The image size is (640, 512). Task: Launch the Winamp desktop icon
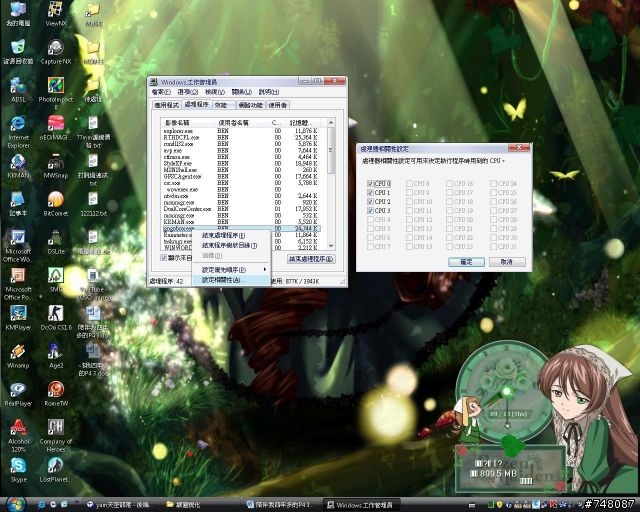click(18, 356)
